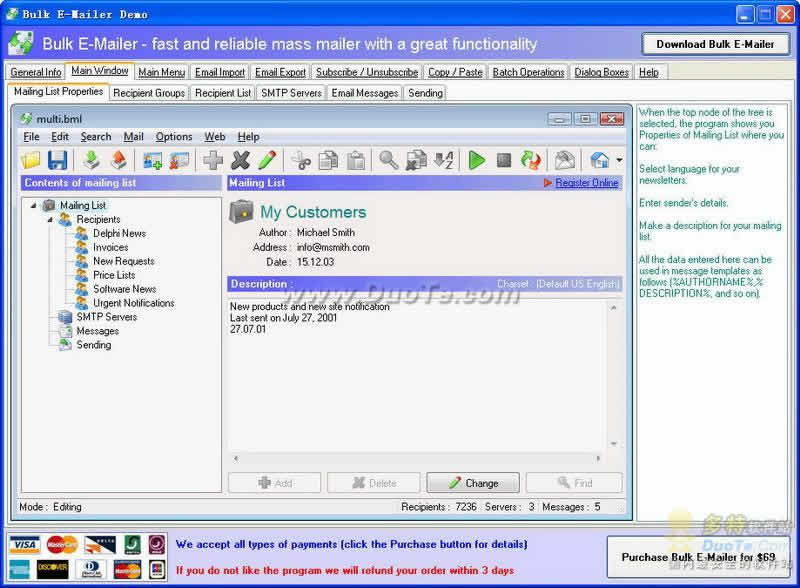Click the Delete X toolbar icon

[240, 160]
